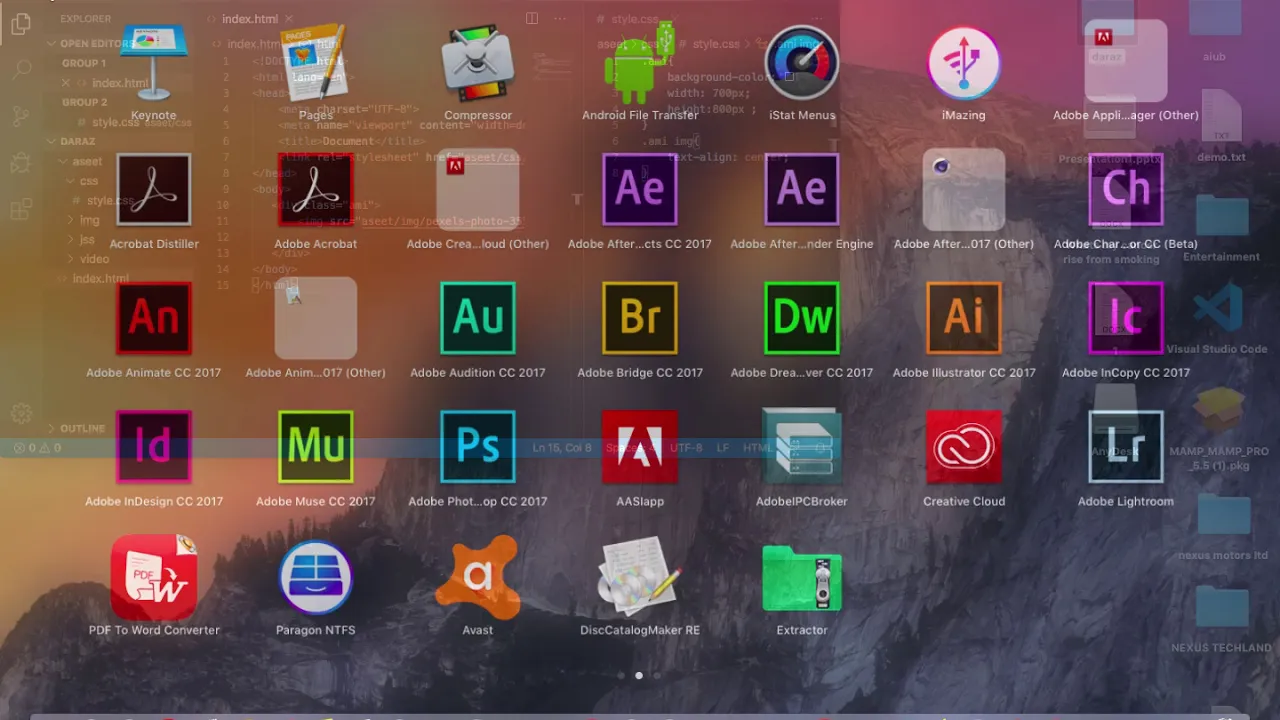Launch Android File Transfer
This screenshot has width=1280, height=720.
[x=640, y=62]
